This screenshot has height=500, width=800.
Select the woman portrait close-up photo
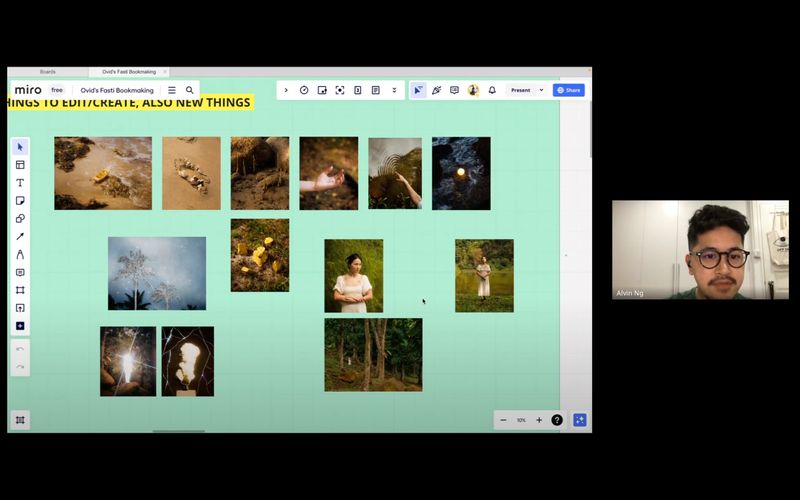[354, 276]
